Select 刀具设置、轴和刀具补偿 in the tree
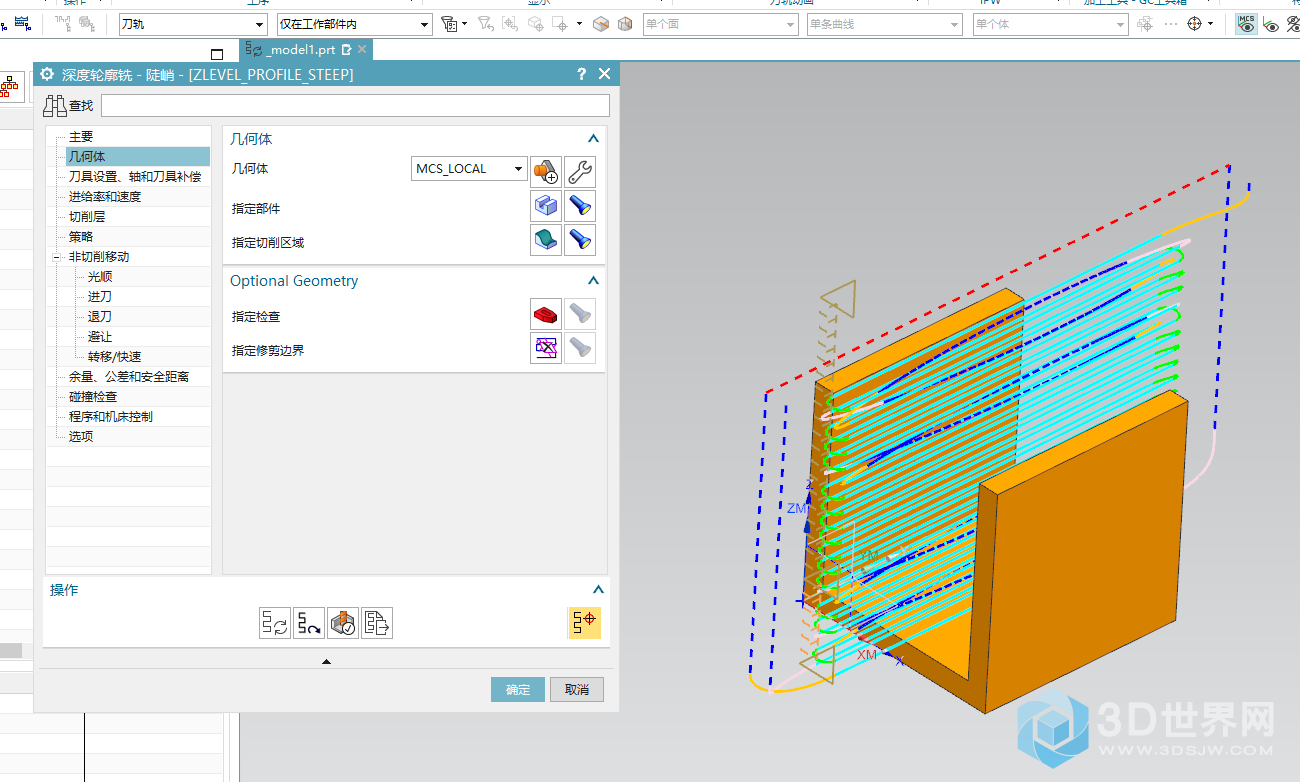The image size is (1300, 782). pyautogui.click(x=134, y=177)
